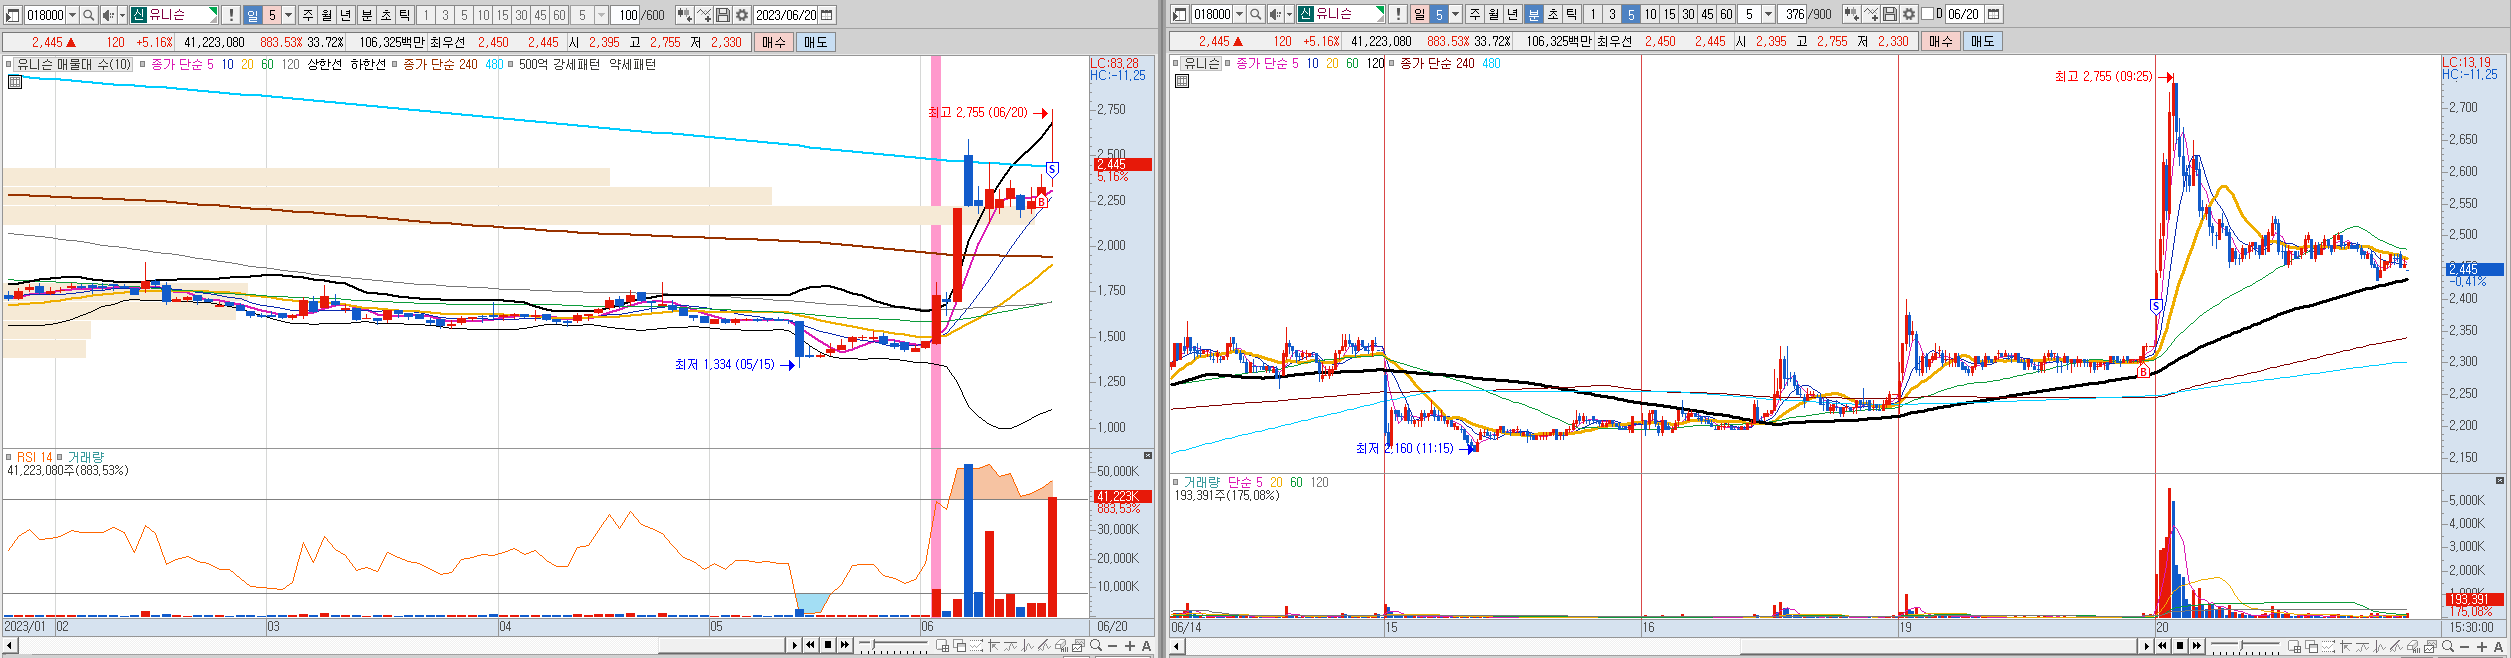Viewport: 2511px width, 658px height.
Task: Click the plus zoom-in icon at right chart bottom
Action: (2482, 647)
